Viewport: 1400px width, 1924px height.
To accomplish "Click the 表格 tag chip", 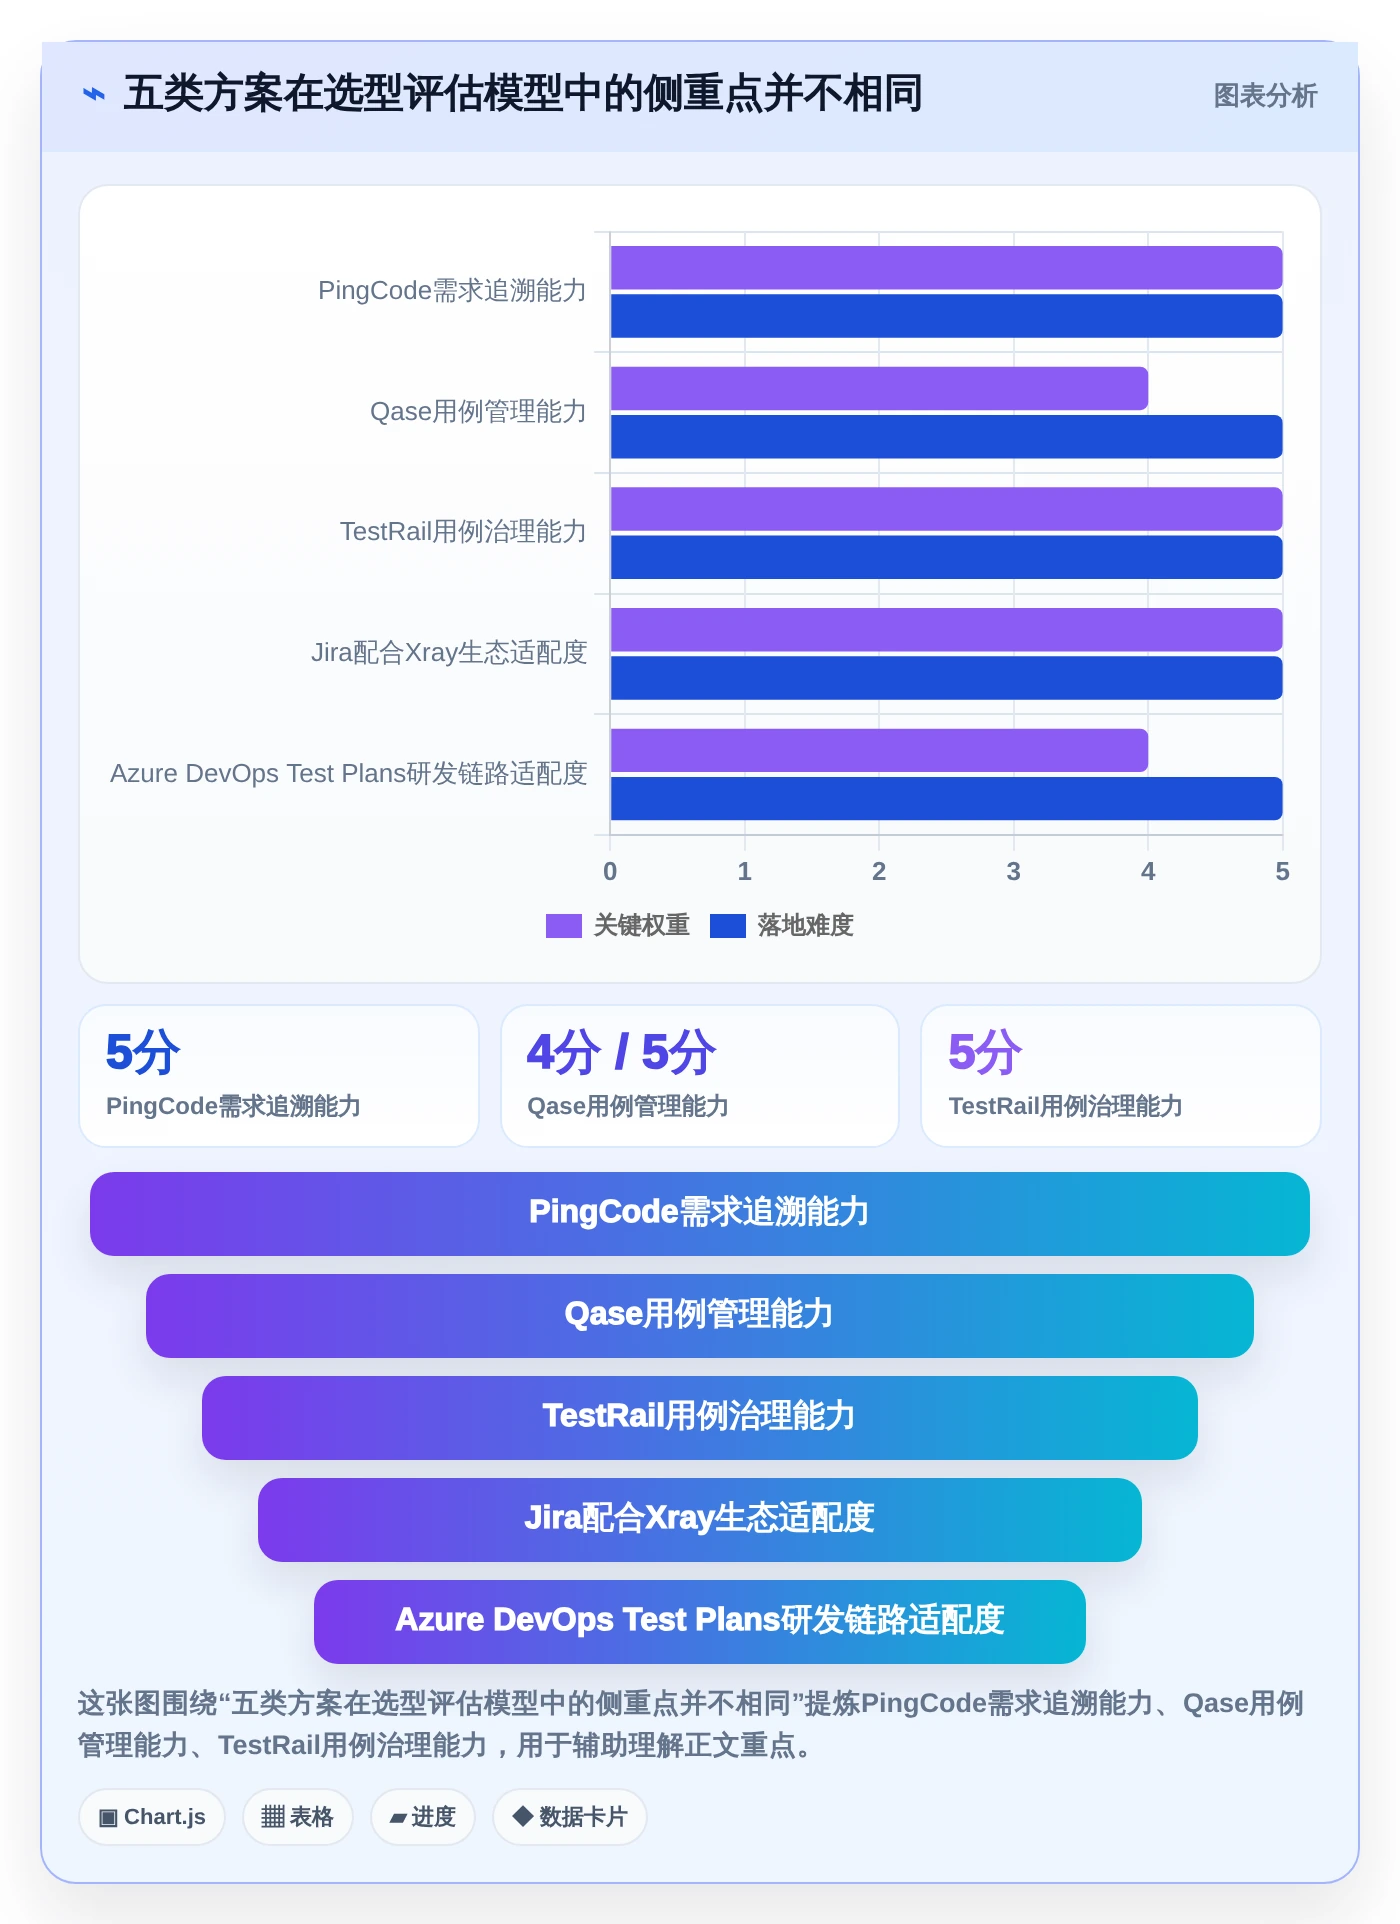I will tap(298, 1817).
